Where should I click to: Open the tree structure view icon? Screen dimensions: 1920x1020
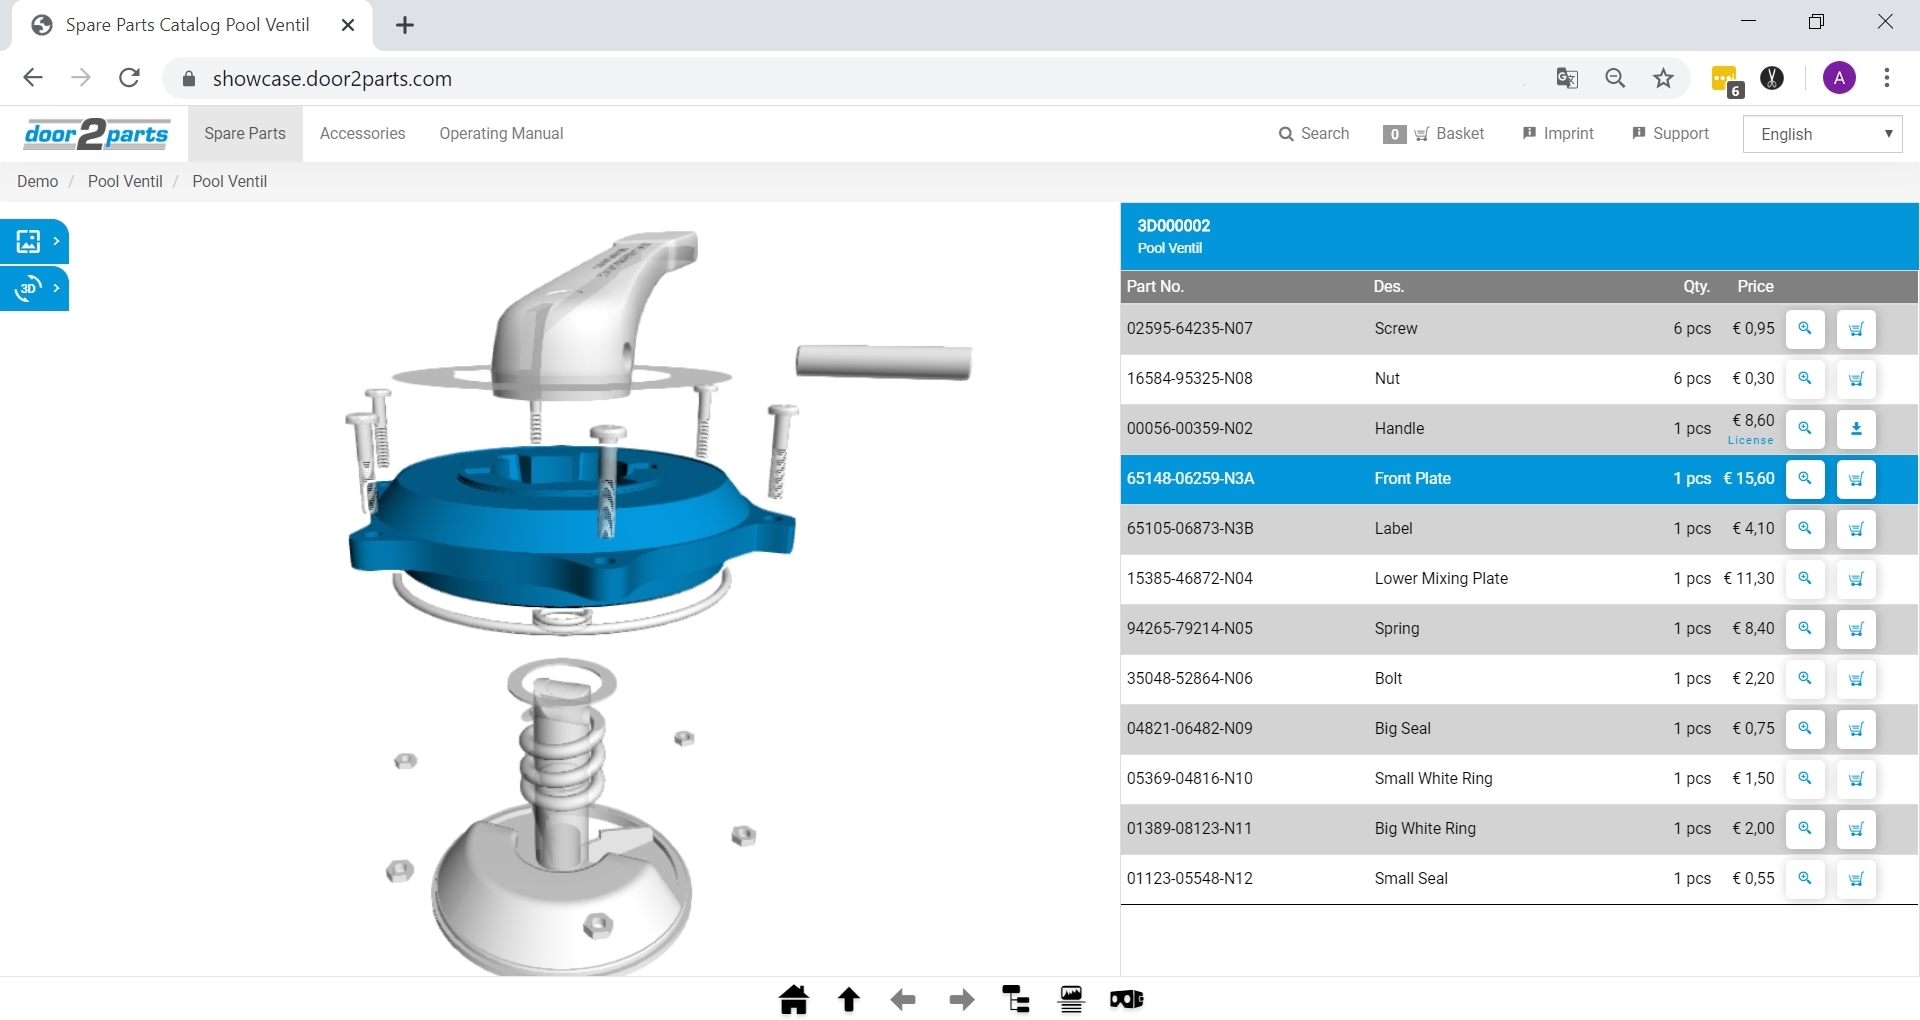tap(1016, 999)
